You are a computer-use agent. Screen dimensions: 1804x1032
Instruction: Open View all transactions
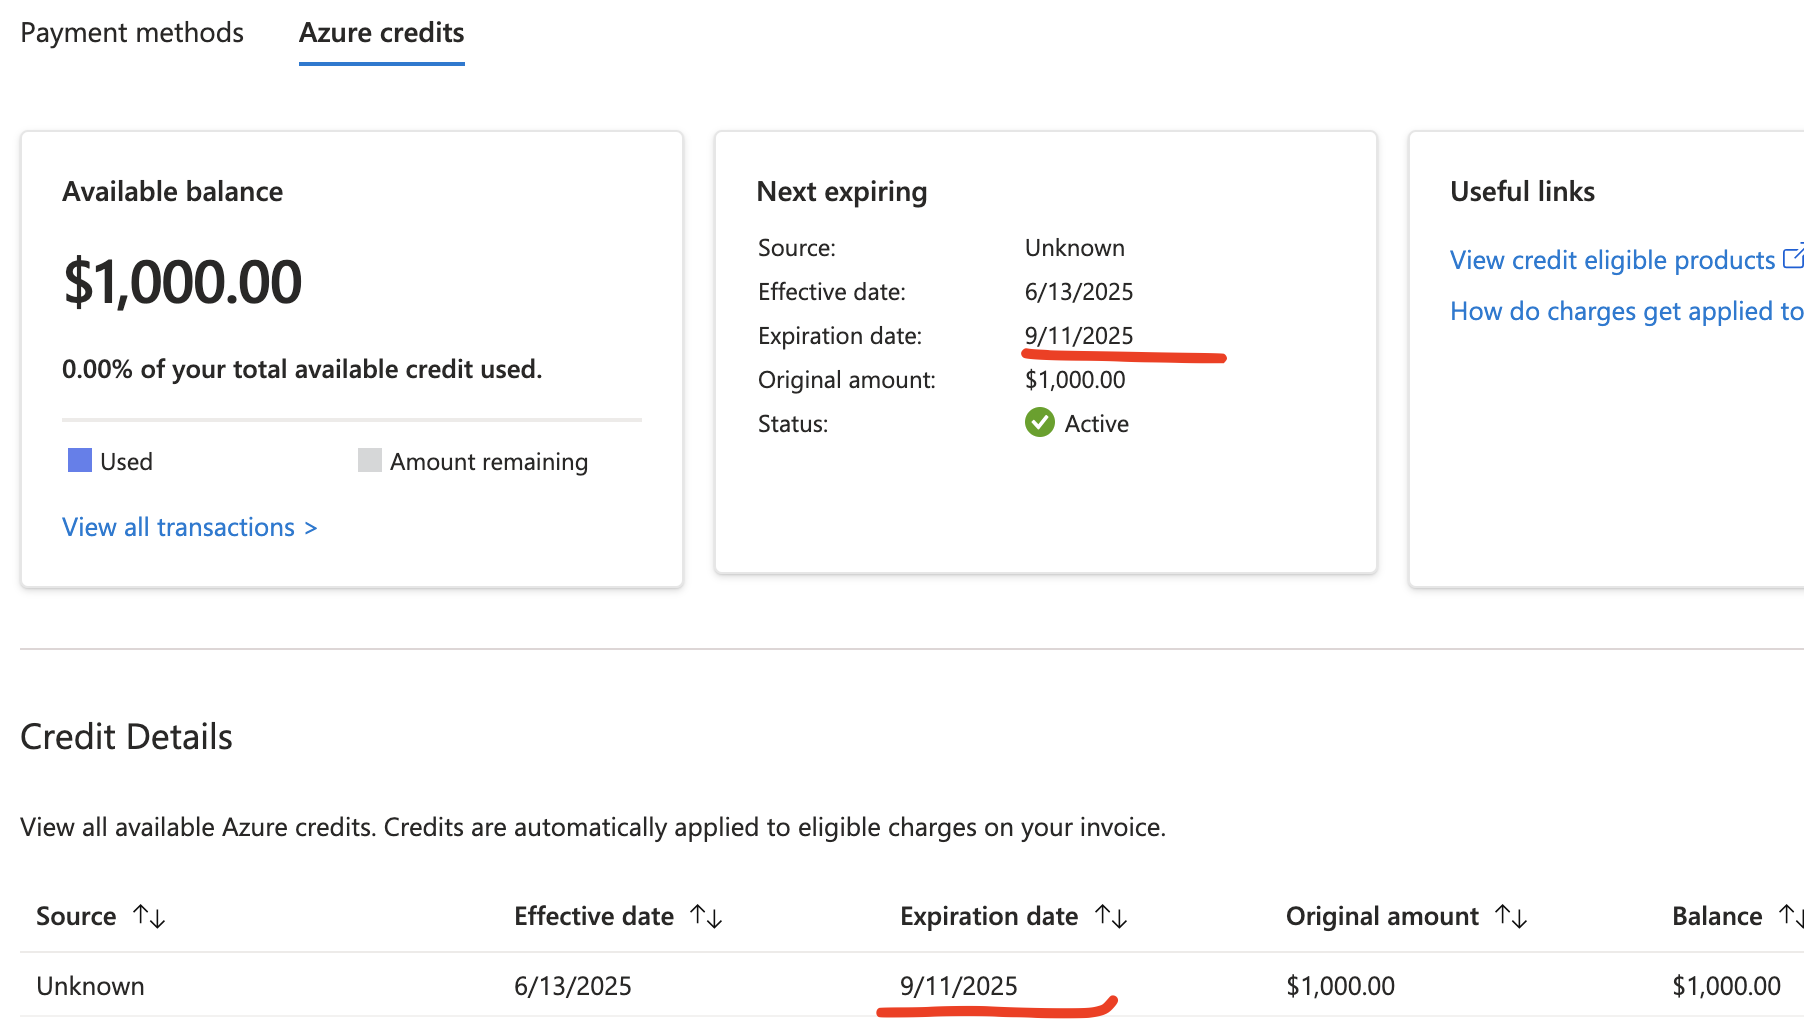[x=189, y=527]
